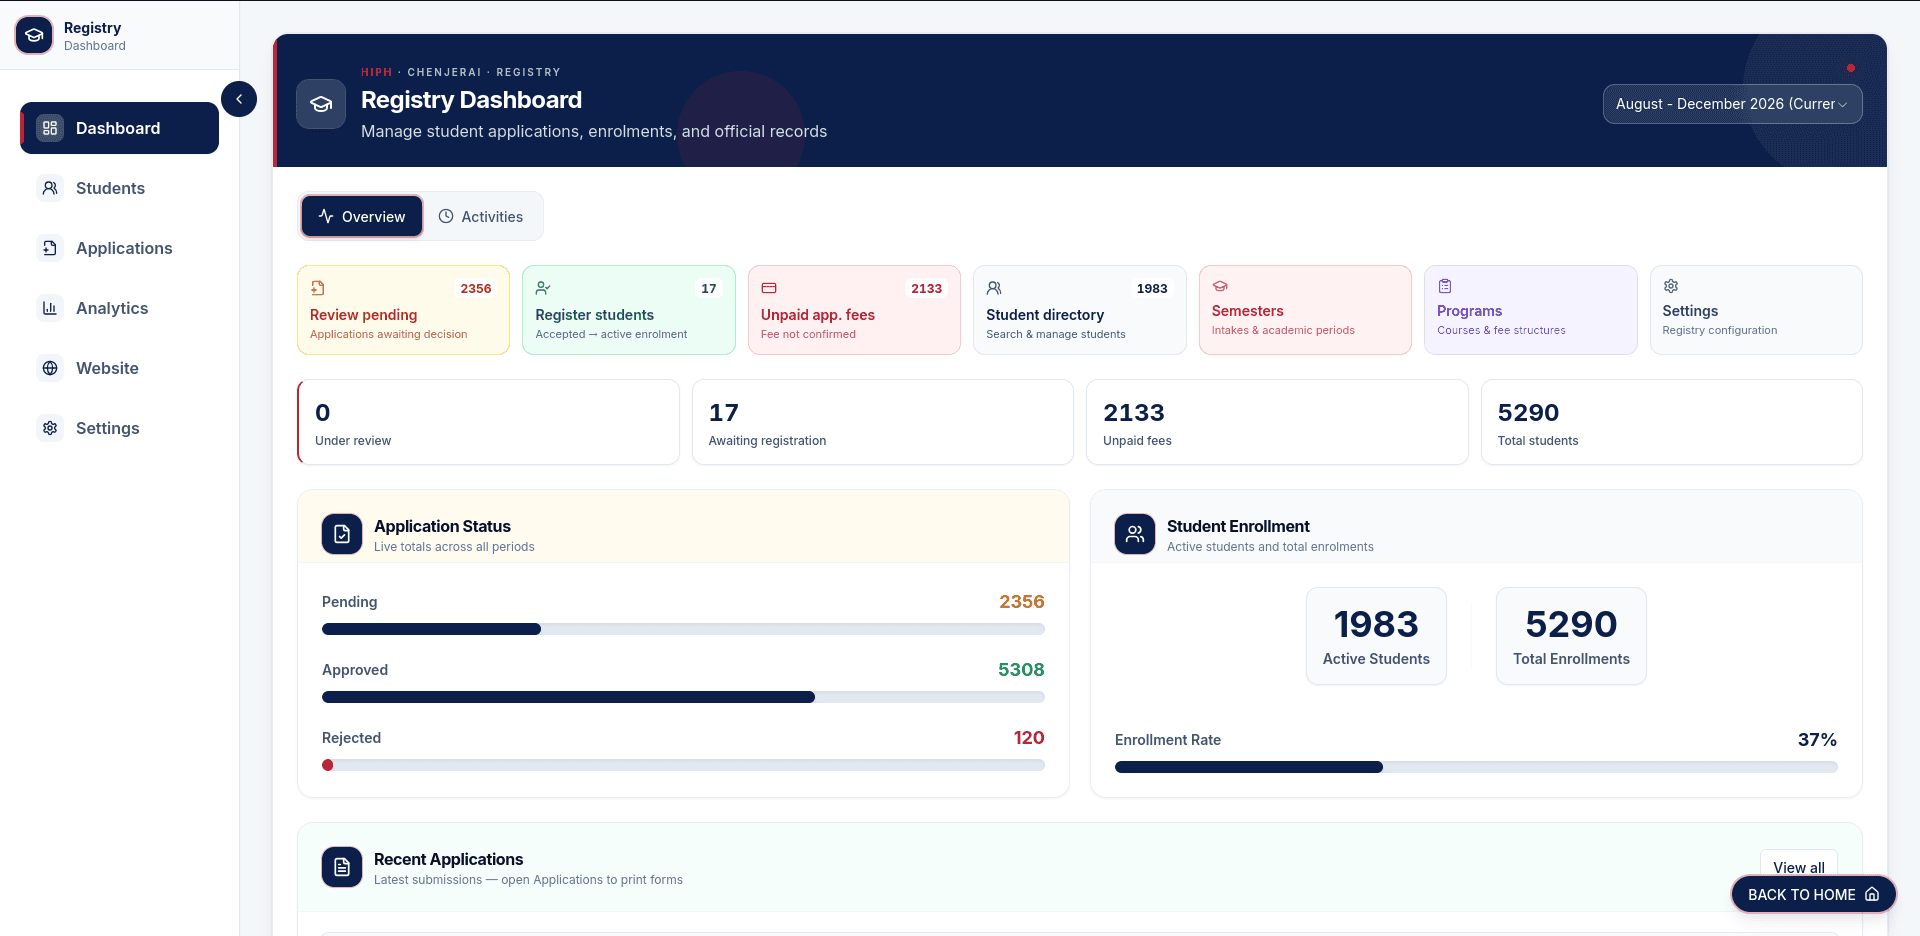Click the 17 Awaiting registration stat tile
1920x936 pixels.
pyautogui.click(x=883, y=422)
